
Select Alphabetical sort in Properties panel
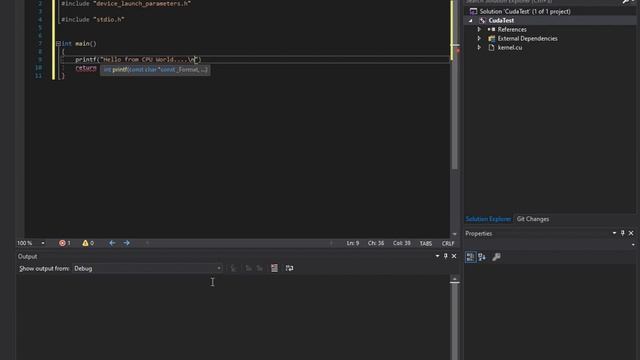click(x=482, y=257)
